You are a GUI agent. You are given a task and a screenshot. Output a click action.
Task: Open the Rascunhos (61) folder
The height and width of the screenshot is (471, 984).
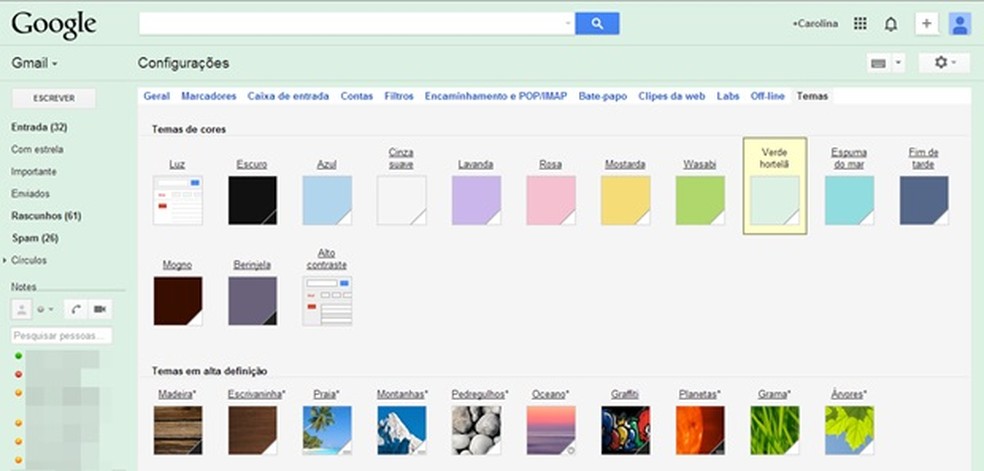click(x=46, y=216)
